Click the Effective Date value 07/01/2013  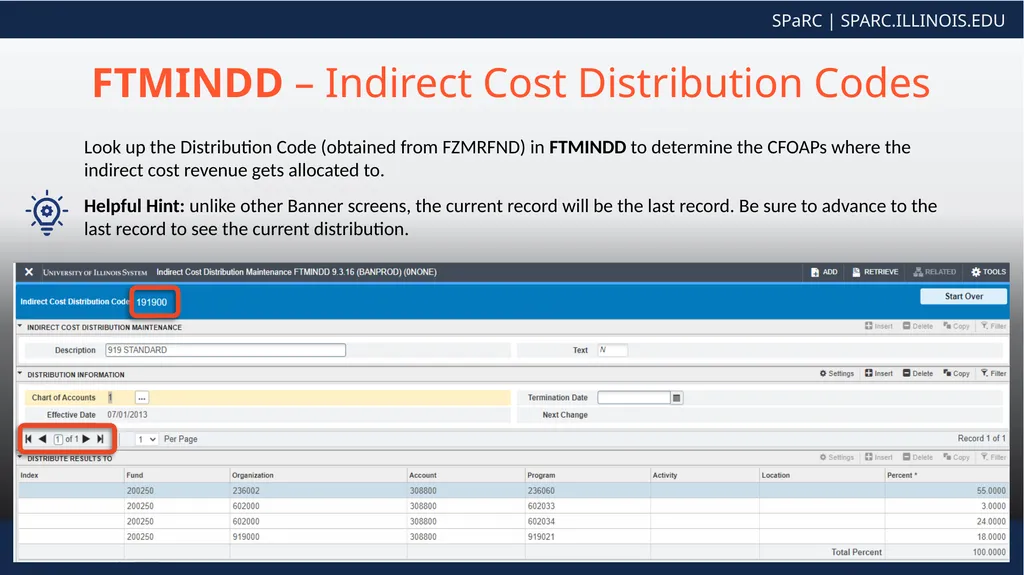127,415
